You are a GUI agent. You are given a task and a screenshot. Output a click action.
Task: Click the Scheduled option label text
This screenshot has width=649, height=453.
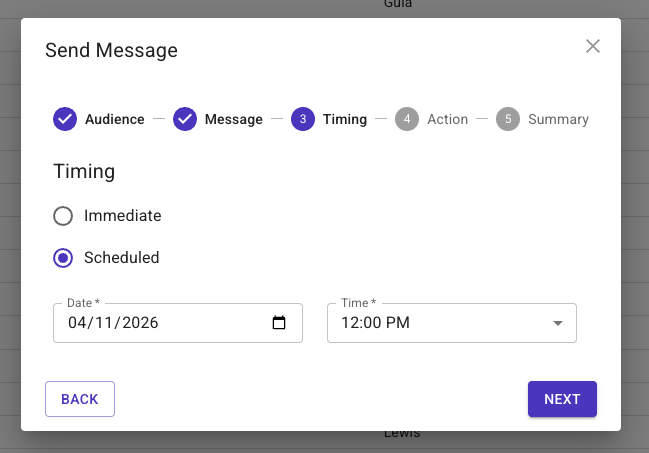tap(121, 258)
